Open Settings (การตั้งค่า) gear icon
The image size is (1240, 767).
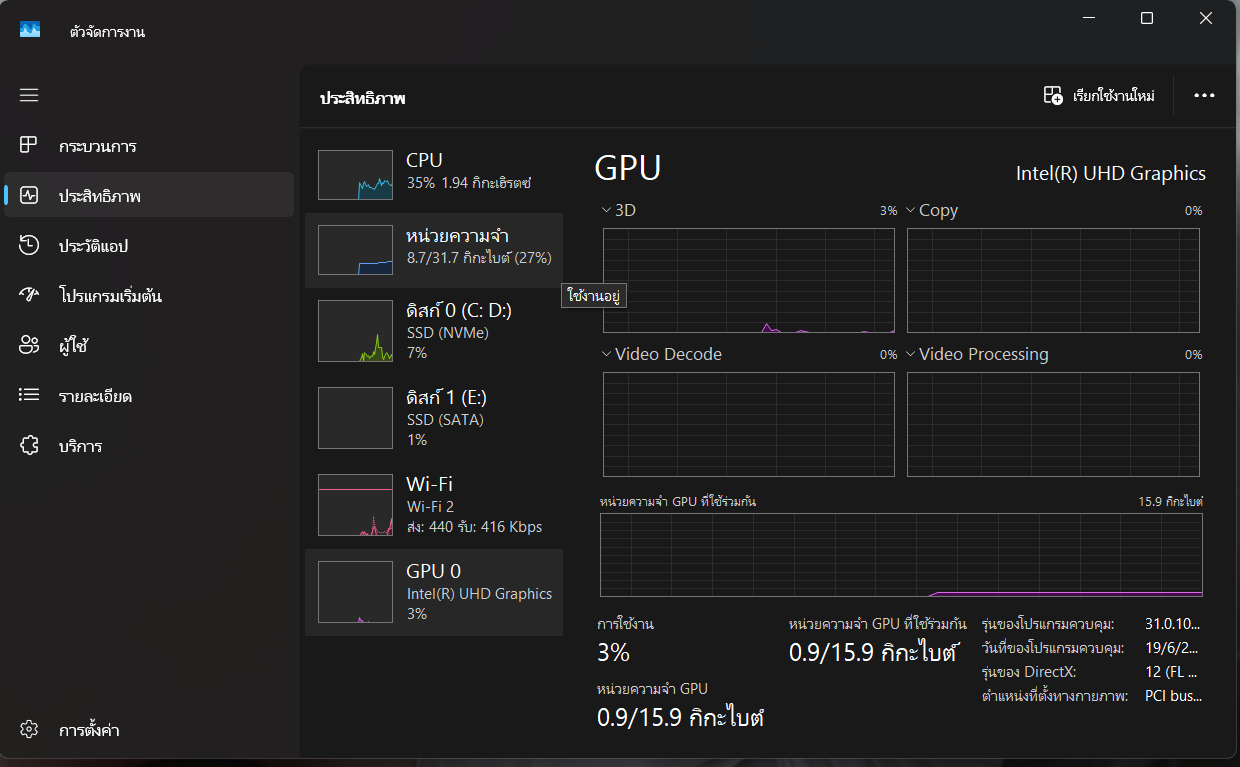29,730
